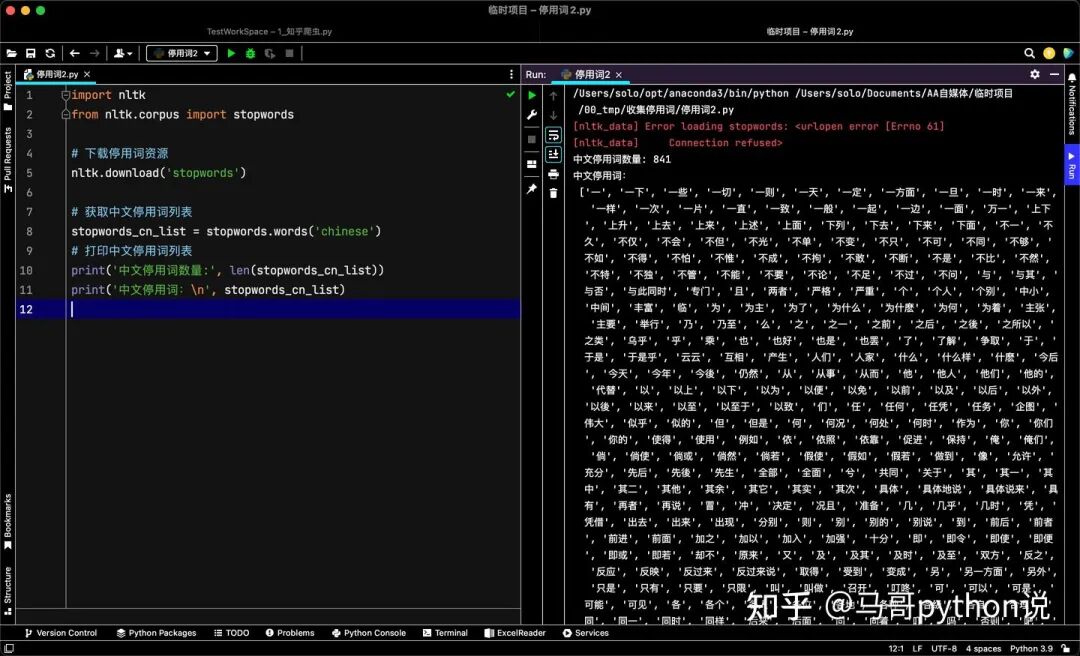The height and width of the screenshot is (656, 1080).
Task: Click the Save All disk icon
Action: [x=30, y=53]
